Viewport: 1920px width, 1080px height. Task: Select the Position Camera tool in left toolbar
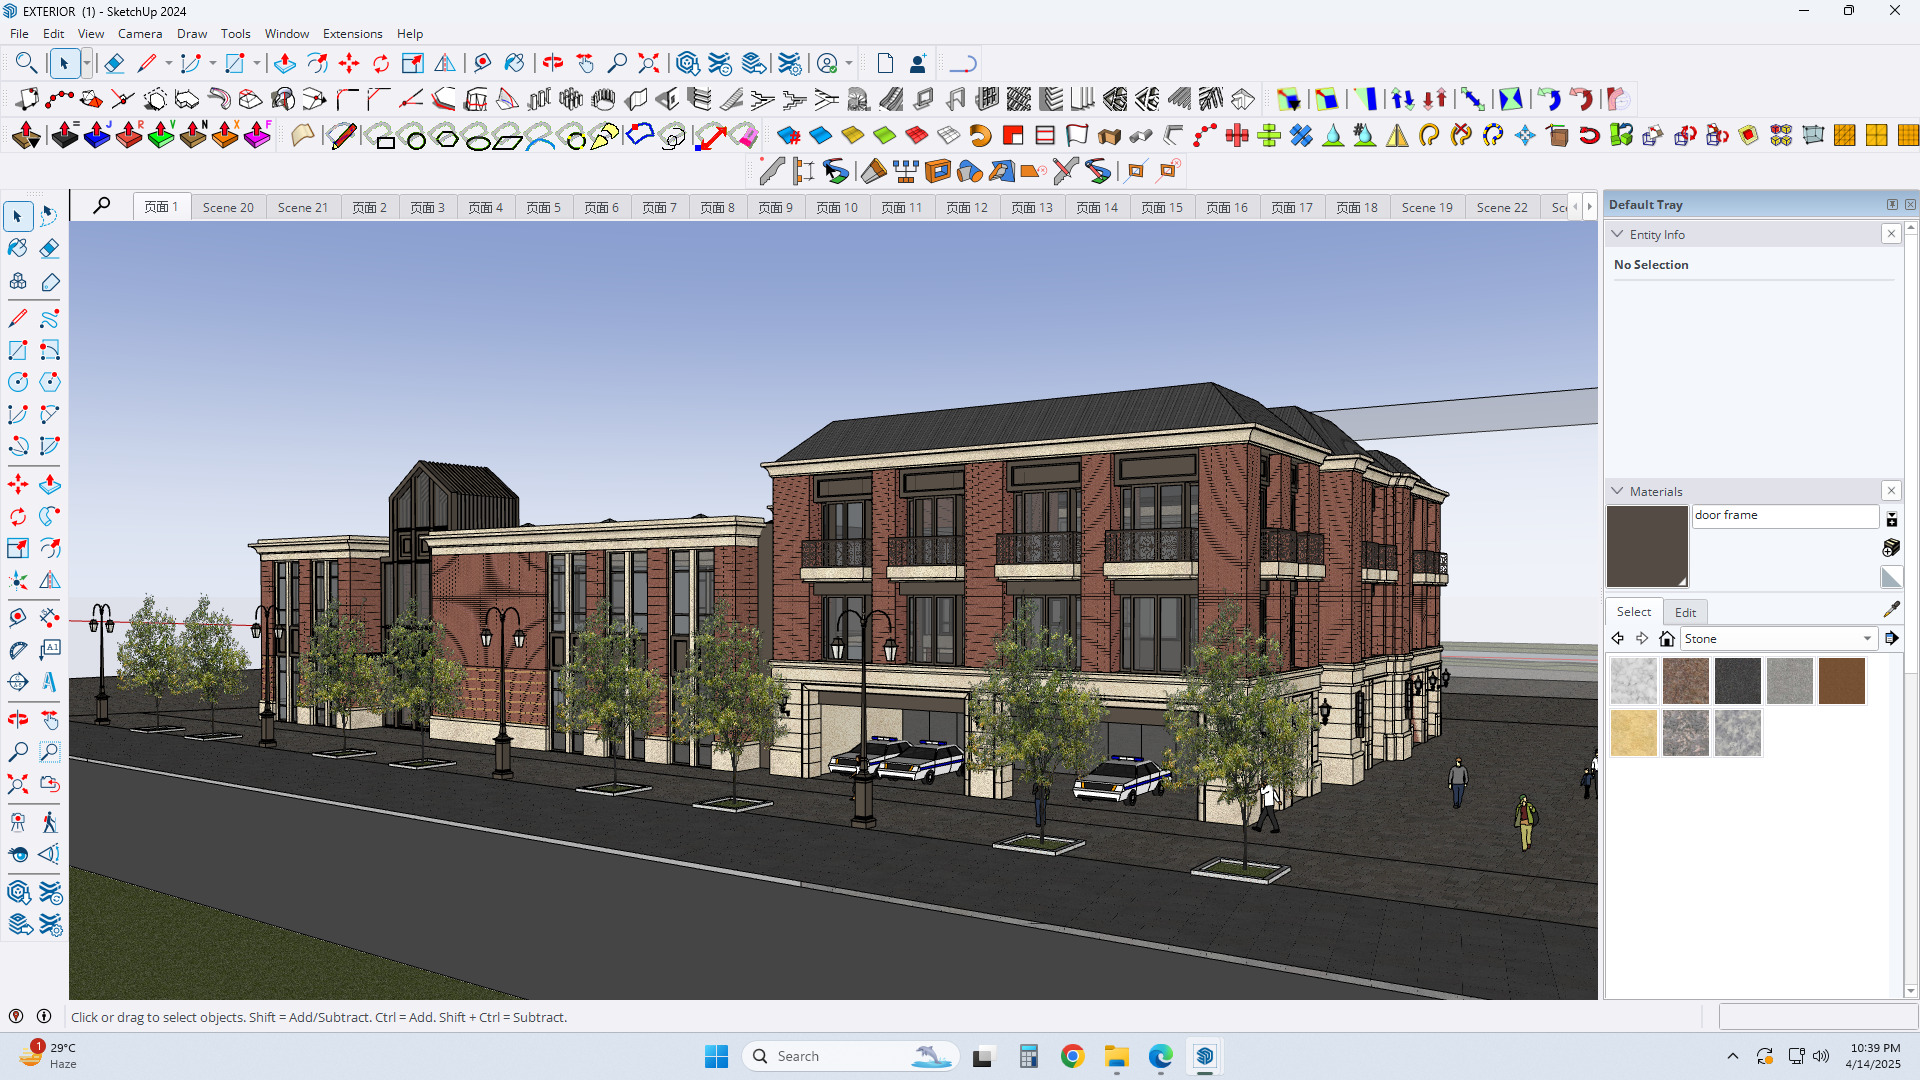click(18, 822)
